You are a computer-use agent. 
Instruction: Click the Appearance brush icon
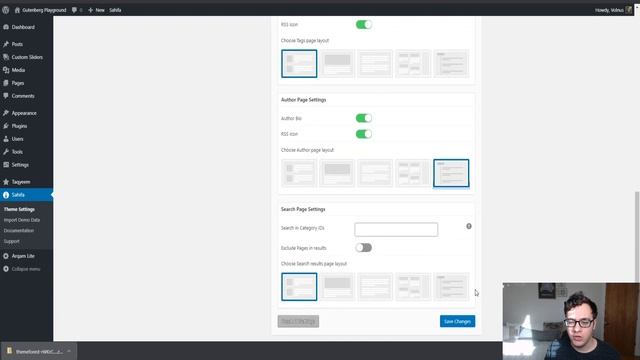6,113
